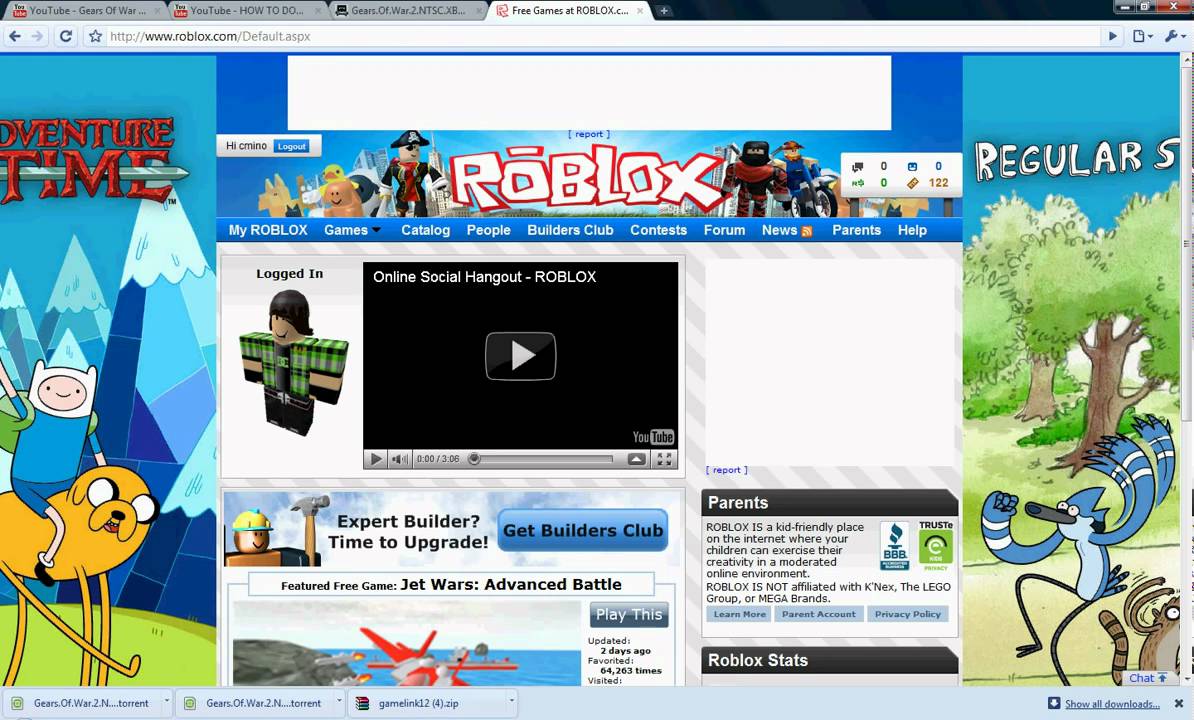The width and height of the screenshot is (1194, 720).
Task: Click the small play button in video controls
Action: tap(375, 459)
